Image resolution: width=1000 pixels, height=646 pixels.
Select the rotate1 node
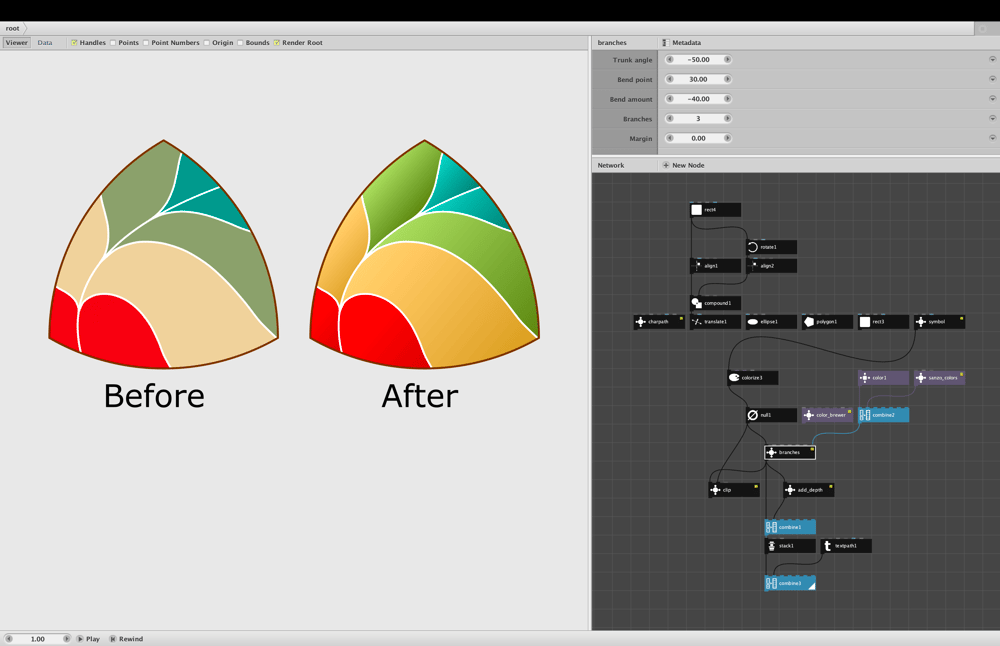(771, 247)
